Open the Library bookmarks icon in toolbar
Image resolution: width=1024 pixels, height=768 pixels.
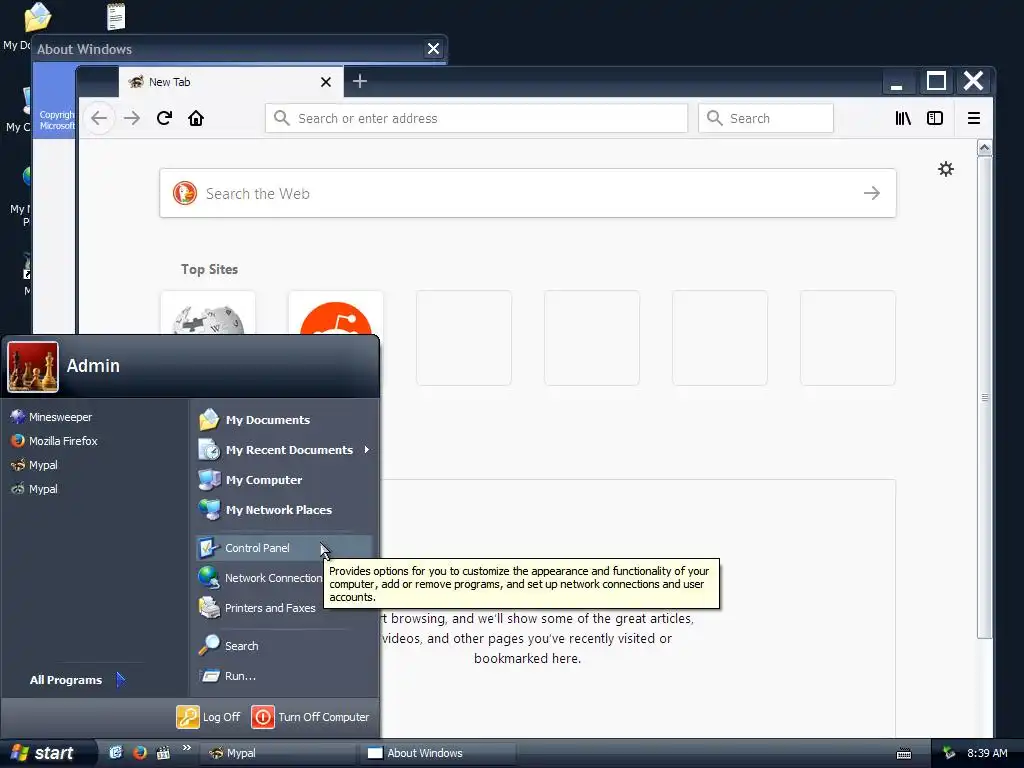point(903,118)
